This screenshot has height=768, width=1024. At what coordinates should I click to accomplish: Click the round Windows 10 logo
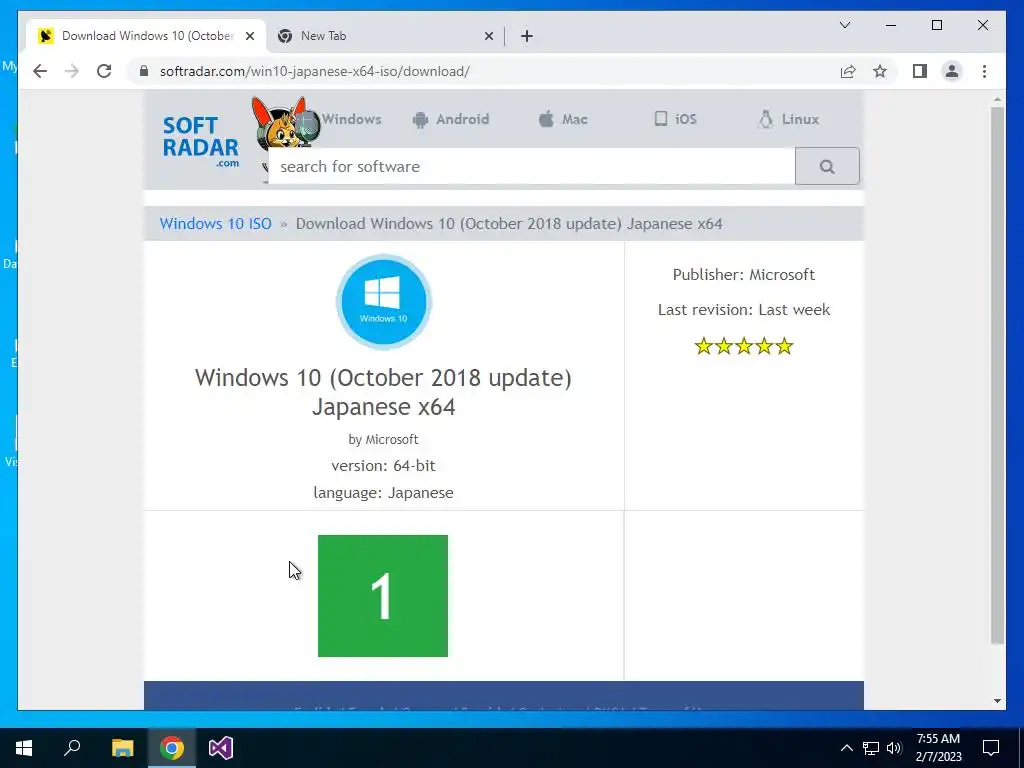(383, 302)
